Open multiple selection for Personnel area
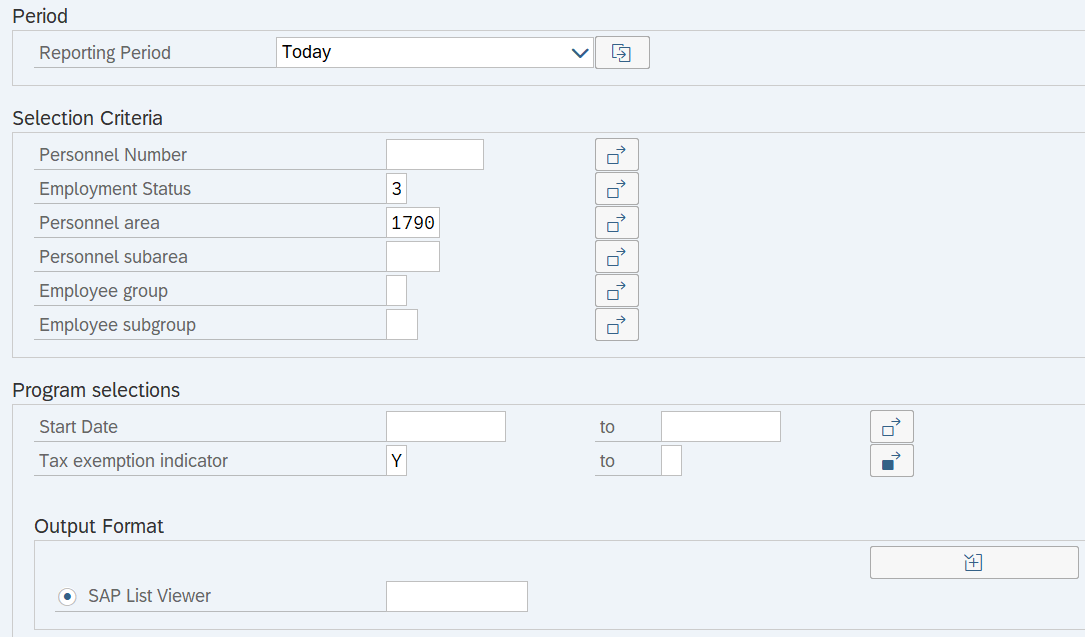This screenshot has width=1085, height=637. [616, 222]
